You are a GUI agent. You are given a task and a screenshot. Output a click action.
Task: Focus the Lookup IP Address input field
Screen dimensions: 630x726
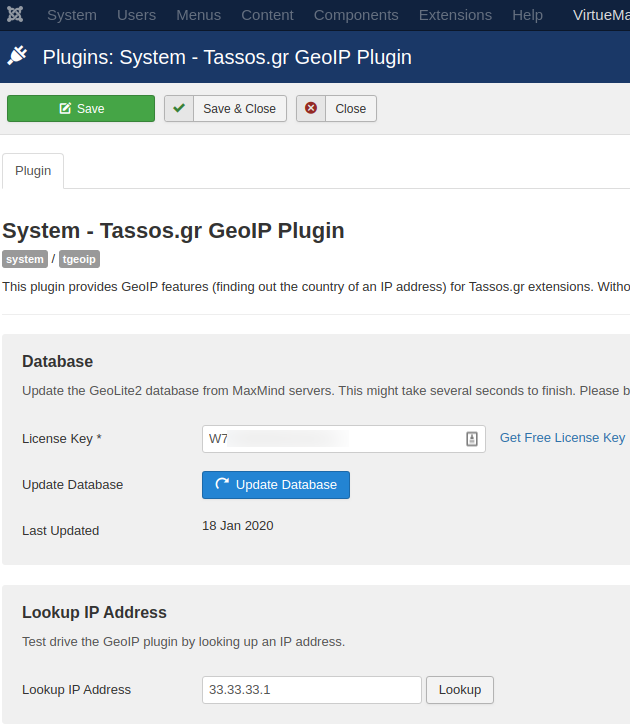[312, 690]
